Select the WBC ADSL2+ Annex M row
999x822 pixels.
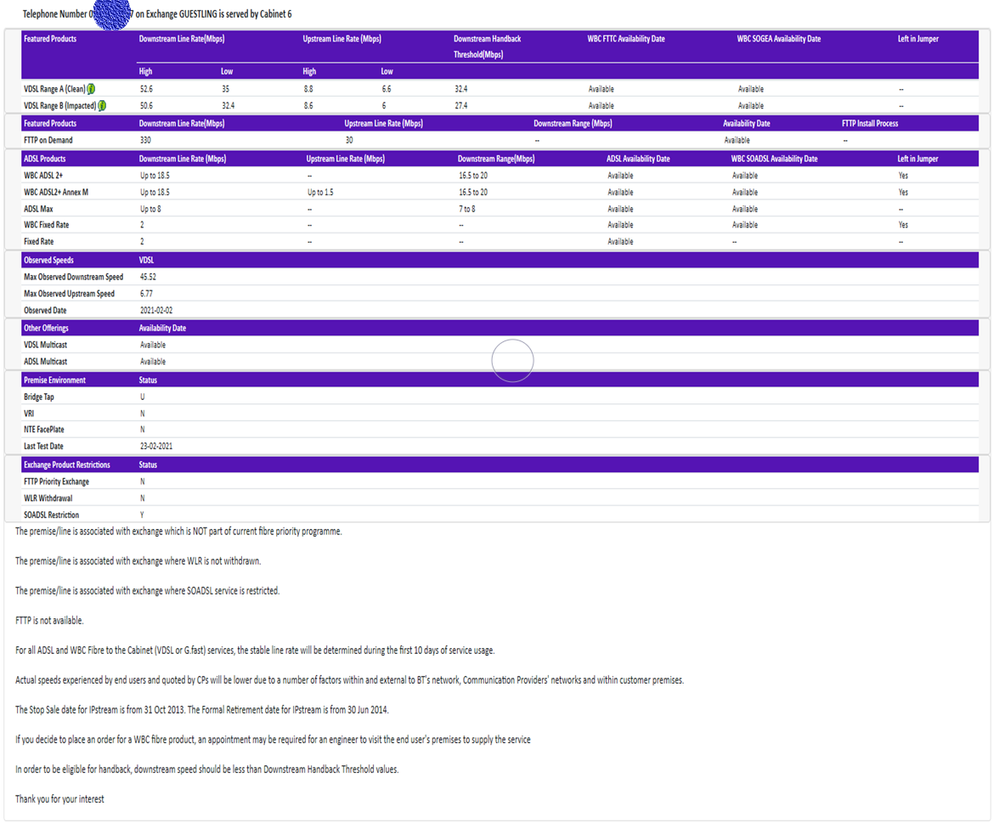[56, 192]
